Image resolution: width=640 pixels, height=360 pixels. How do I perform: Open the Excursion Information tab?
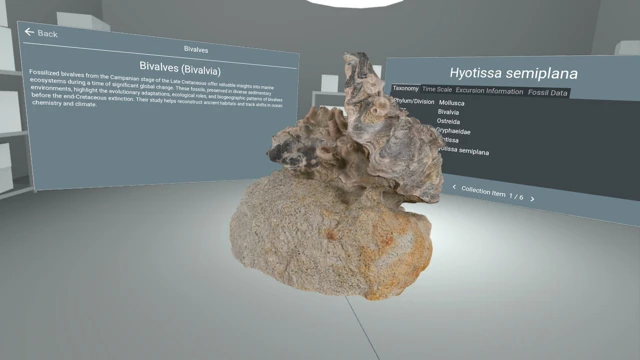pyautogui.click(x=489, y=91)
